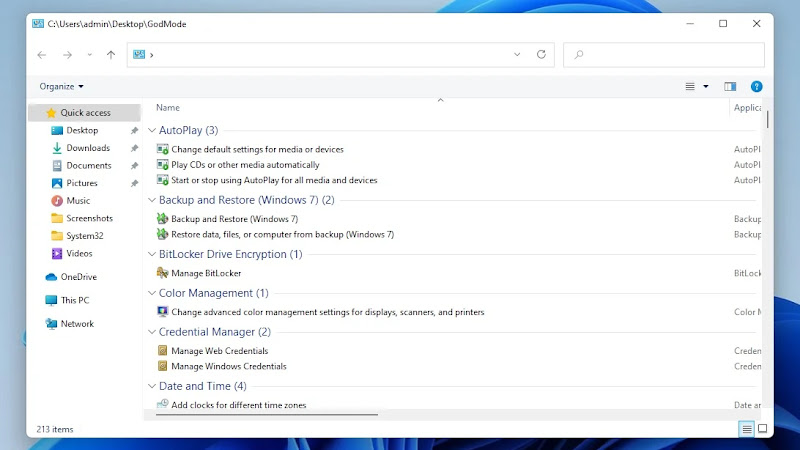This screenshot has height=450, width=800.
Task: Click icon beside Backup and Restore (Windows 7) item
Action: coord(162,219)
